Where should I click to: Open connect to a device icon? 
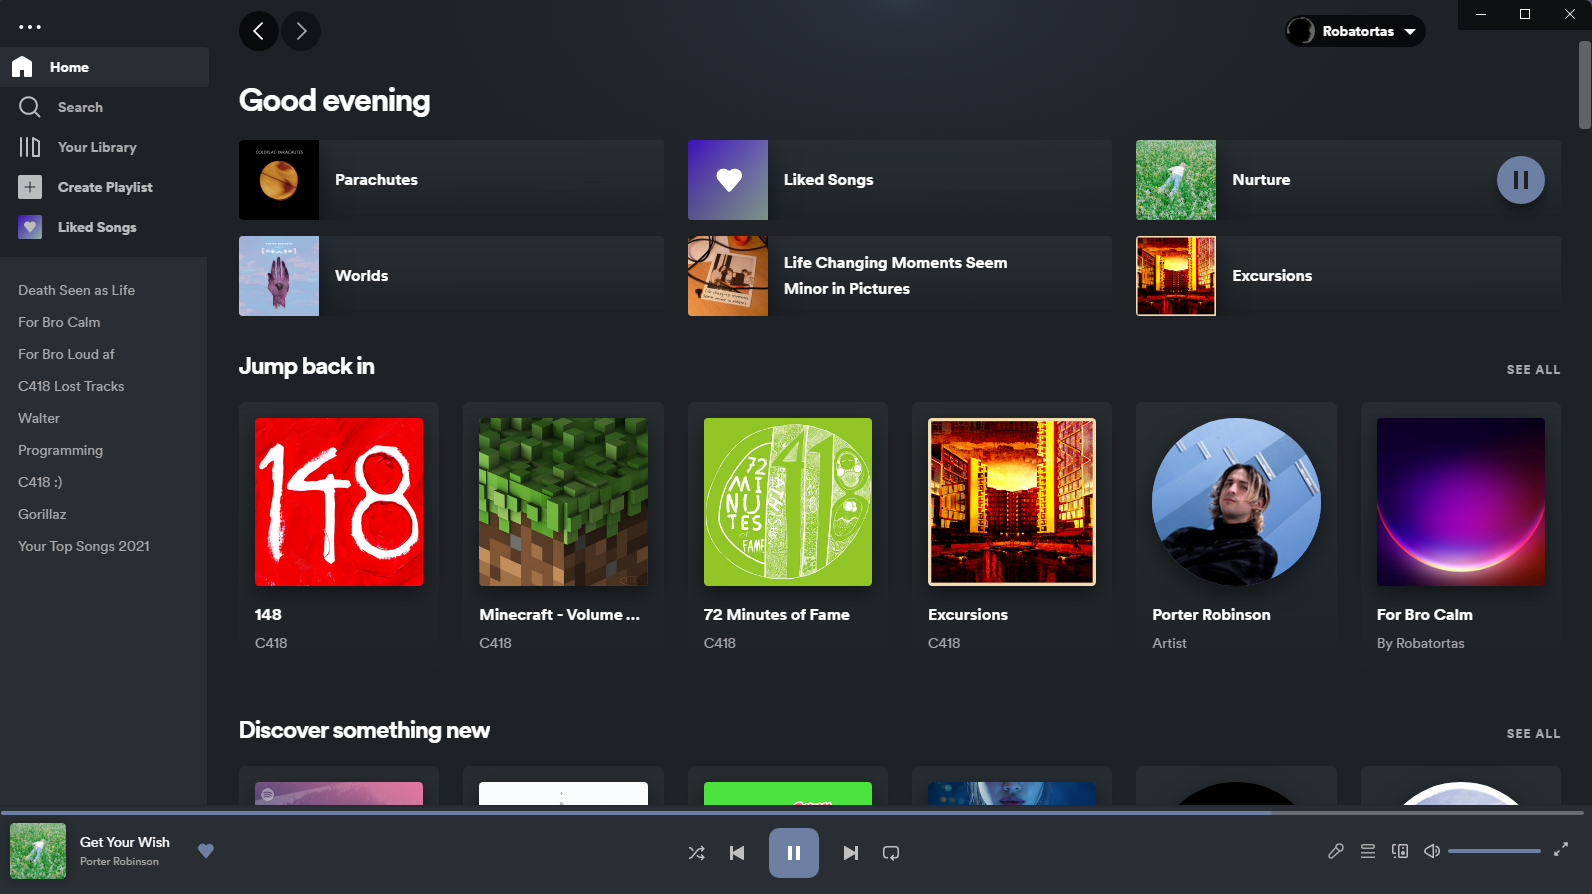tap(1400, 851)
